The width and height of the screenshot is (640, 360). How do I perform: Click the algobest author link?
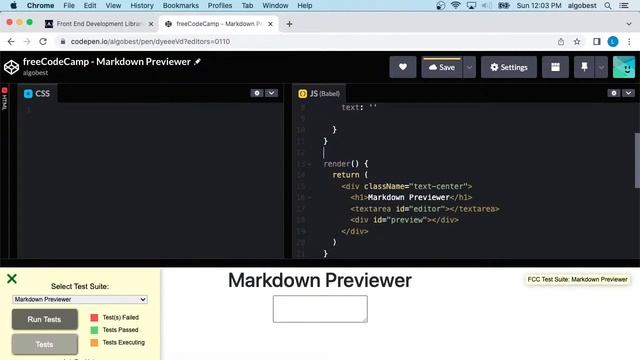tap(36, 73)
